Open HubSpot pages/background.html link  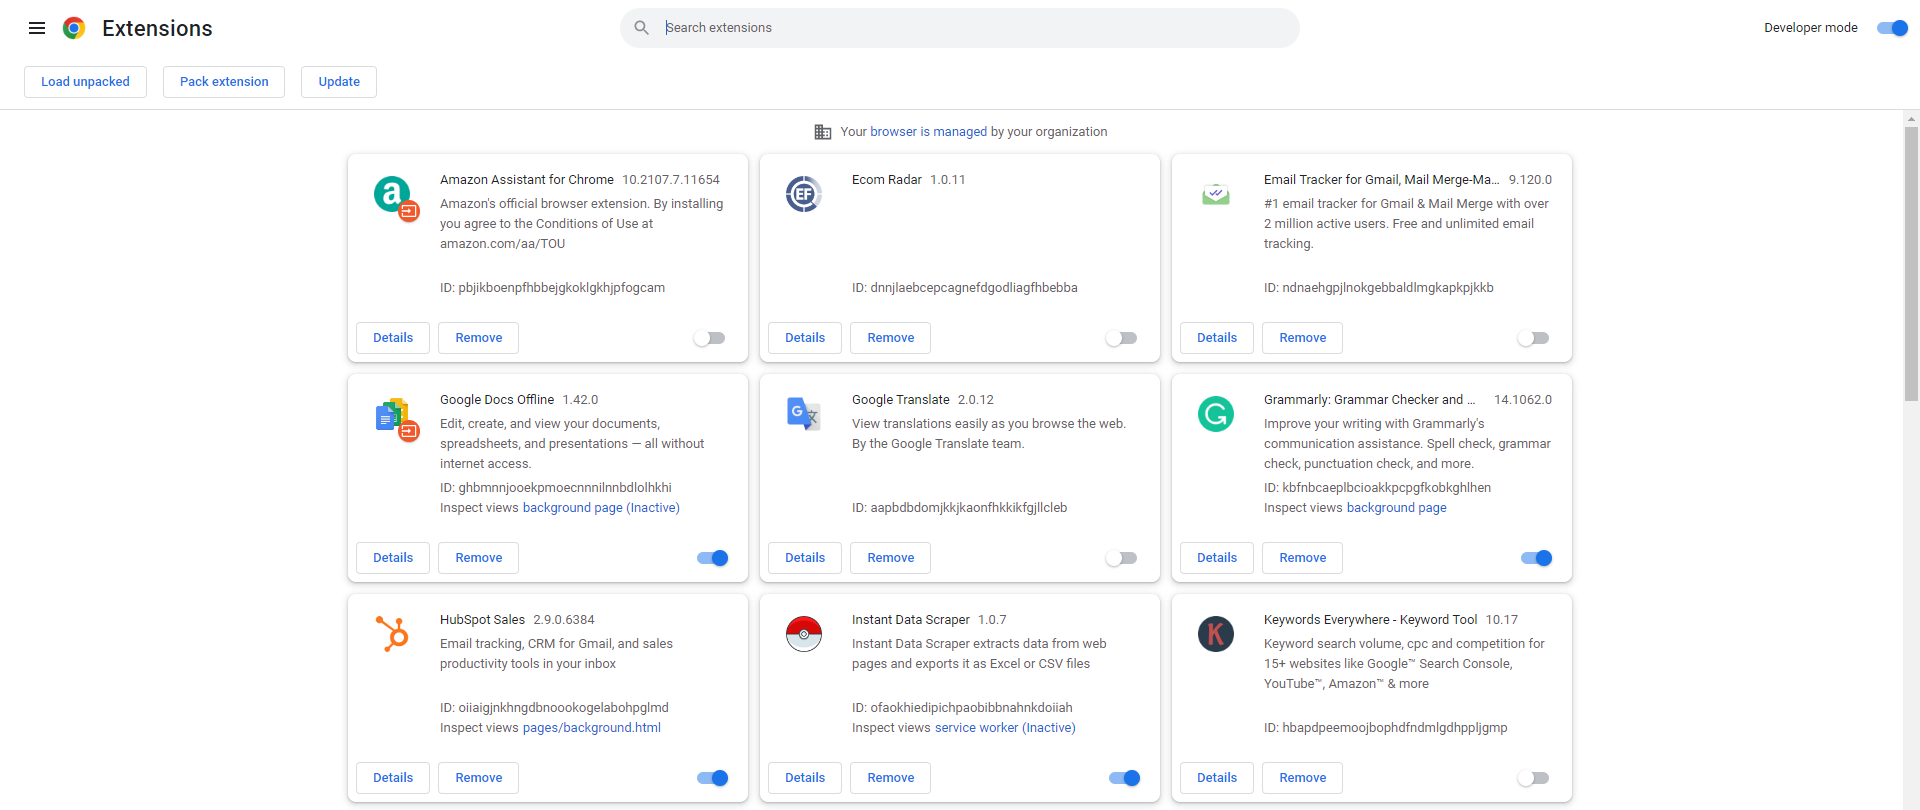tap(592, 728)
